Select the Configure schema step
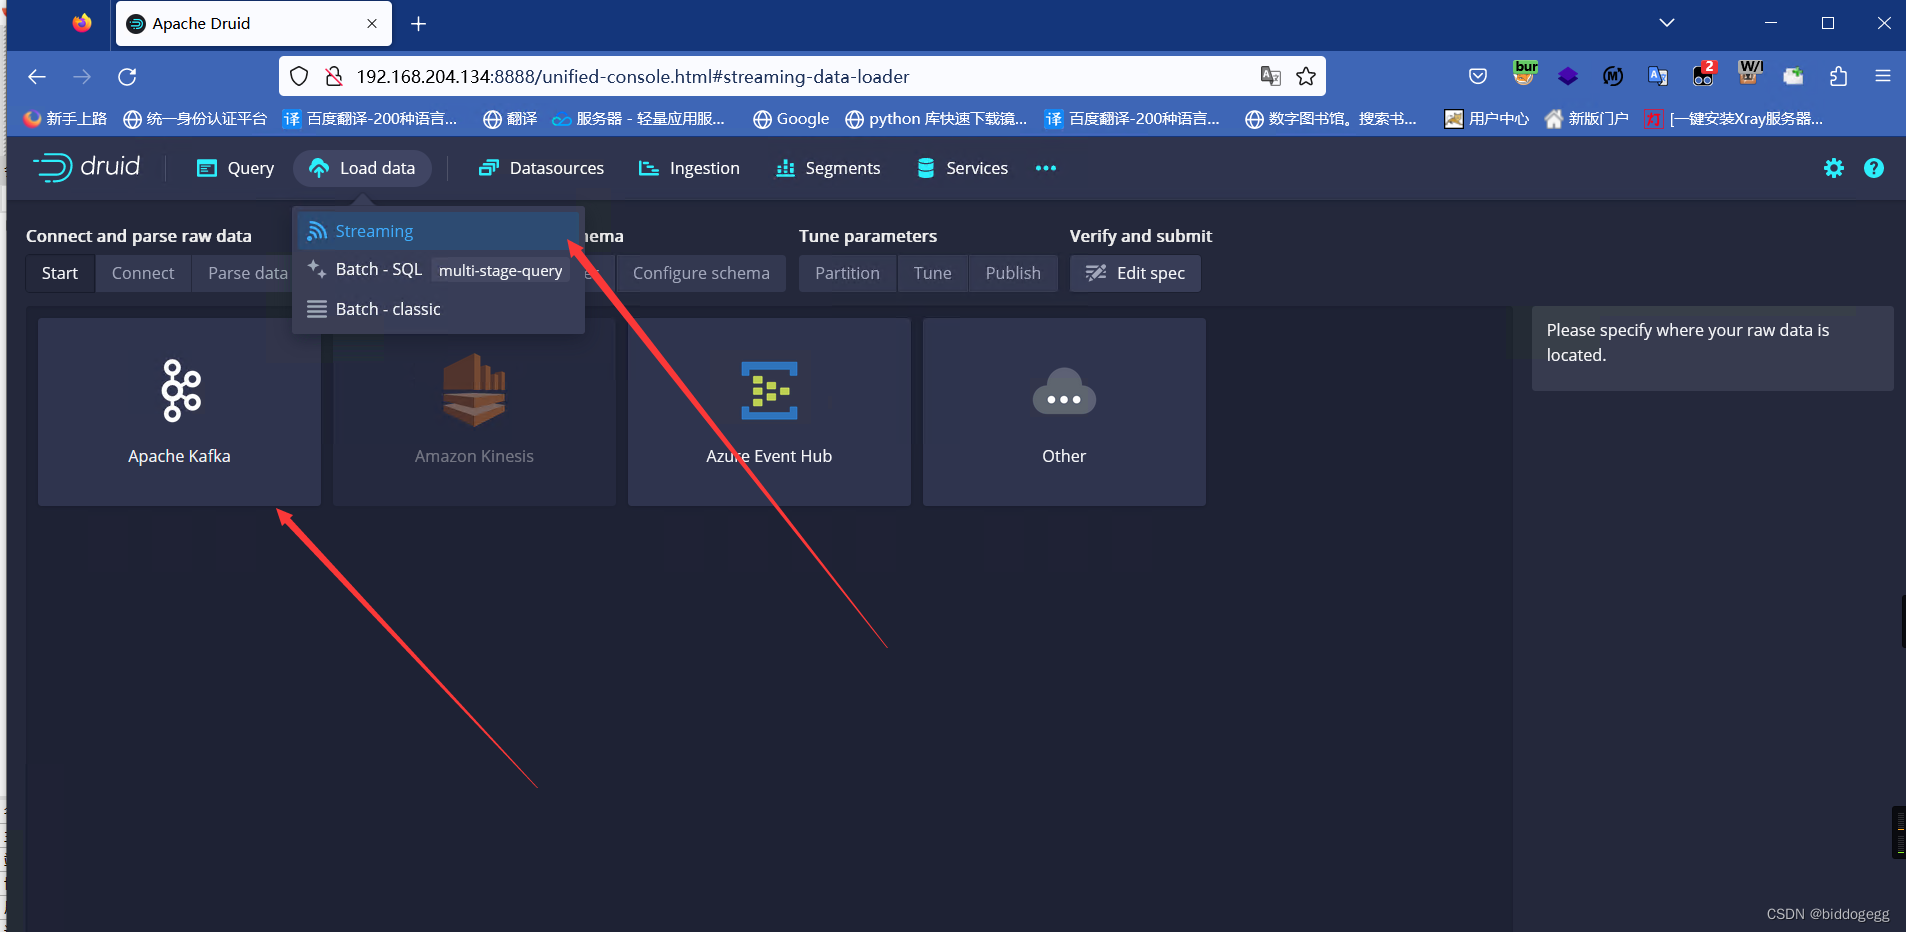The image size is (1906, 932). click(x=701, y=273)
